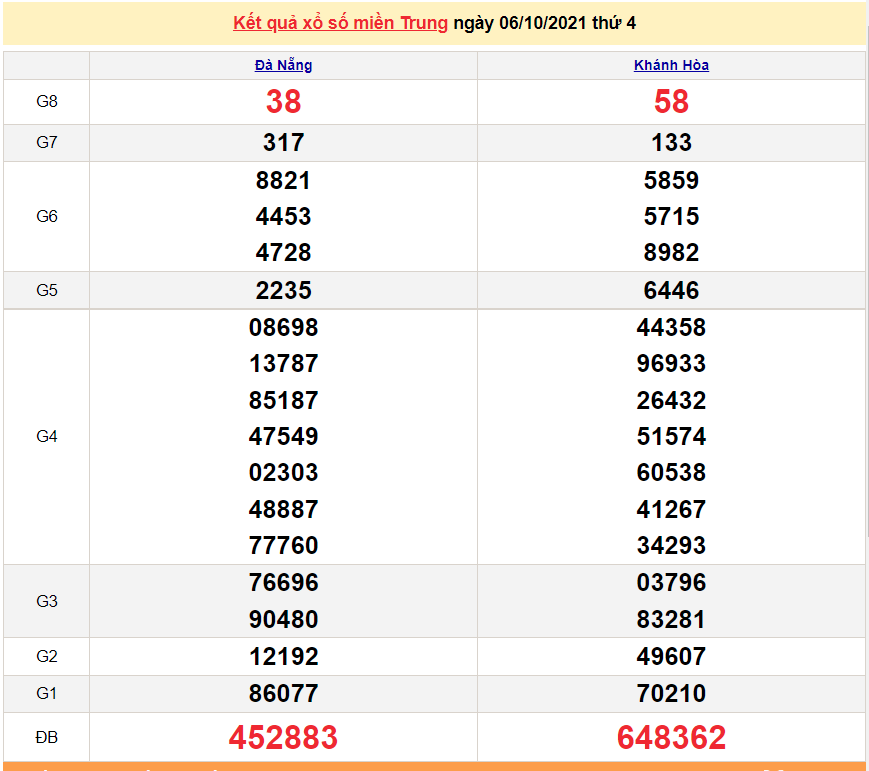Image resolution: width=869 pixels, height=771 pixels.
Task: Click the G5 result 6446
Action: tap(673, 290)
